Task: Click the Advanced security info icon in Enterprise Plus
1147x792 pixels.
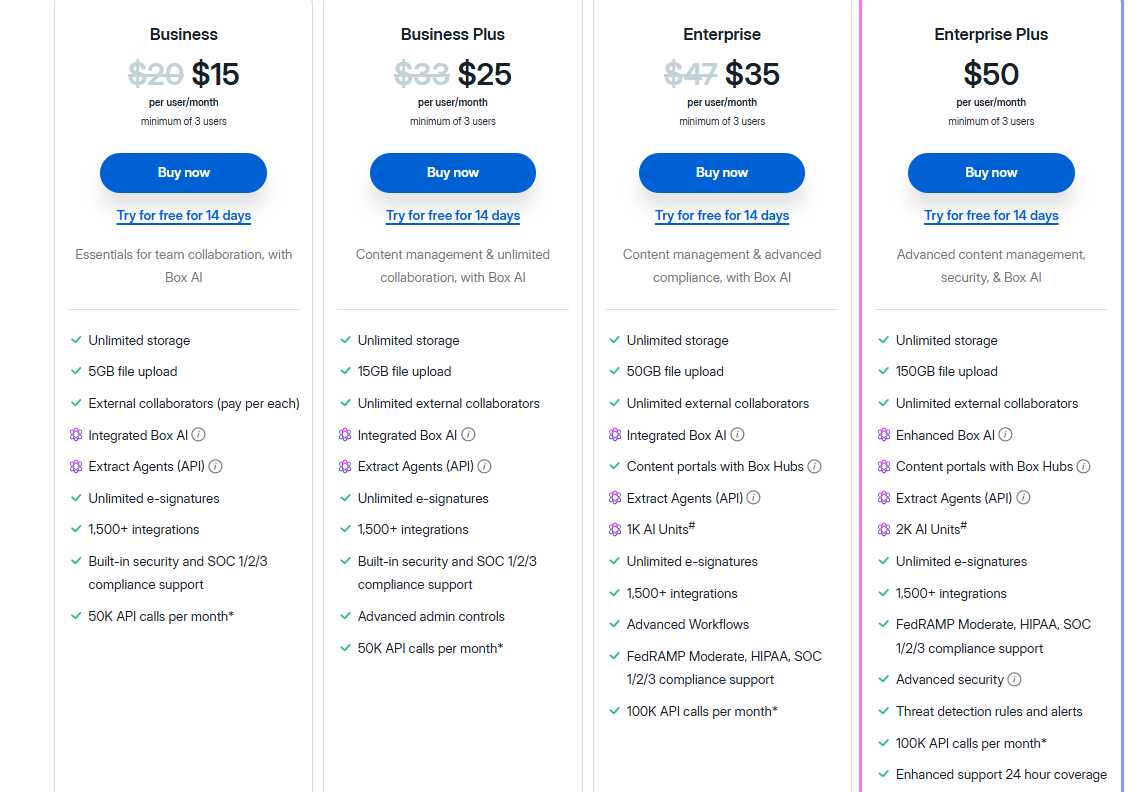Action: pyautogui.click(x=1014, y=679)
